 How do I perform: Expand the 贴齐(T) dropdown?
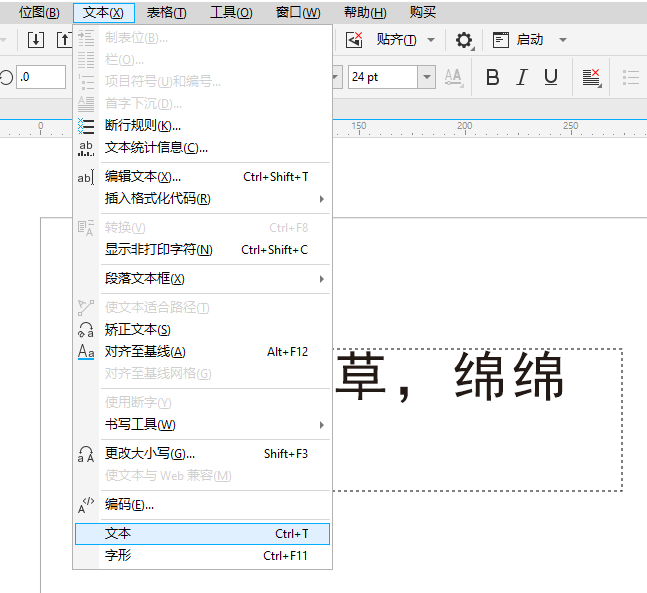tap(431, 40)
